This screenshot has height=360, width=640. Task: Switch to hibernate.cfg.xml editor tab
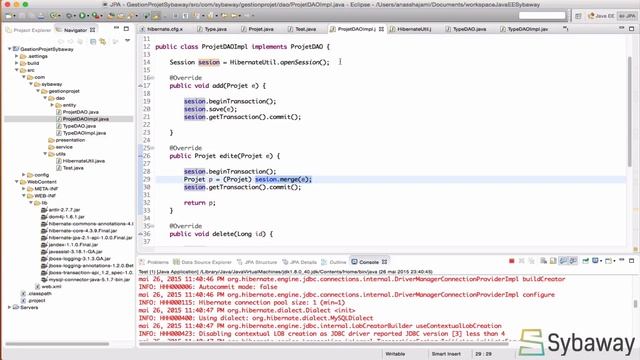click(162, 29)
